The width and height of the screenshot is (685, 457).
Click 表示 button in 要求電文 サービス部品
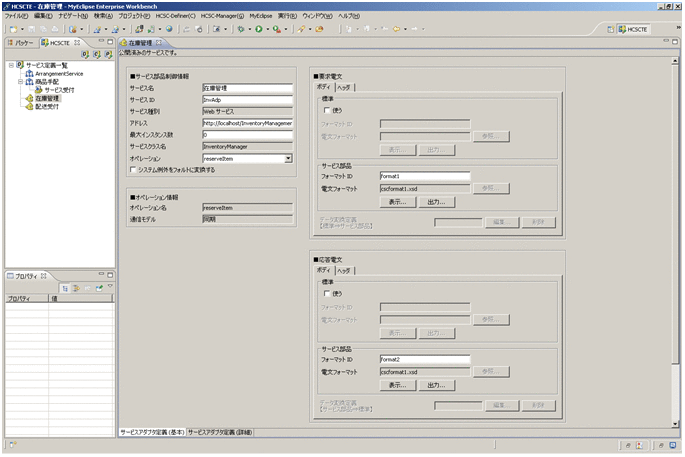tap(397, 201)
